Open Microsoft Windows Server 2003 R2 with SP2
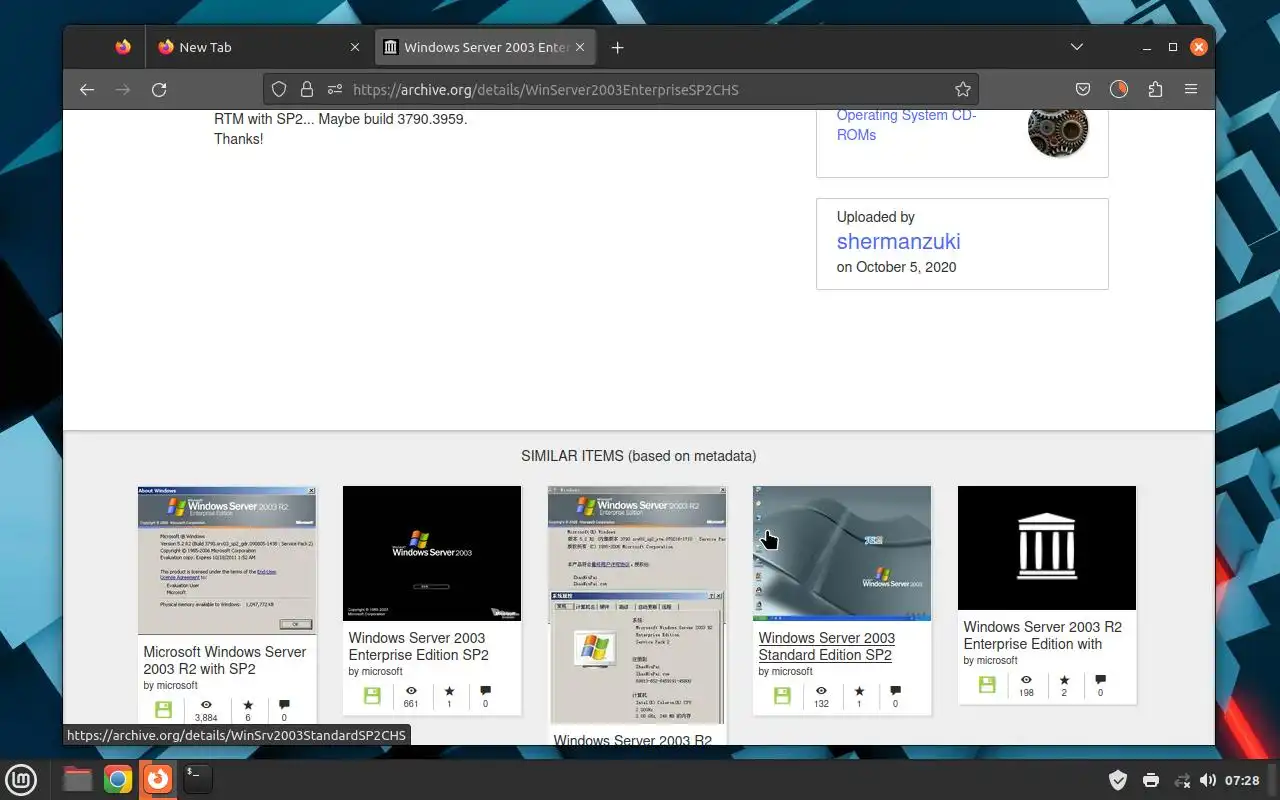The image size is (1280, 800). point(224,660)
